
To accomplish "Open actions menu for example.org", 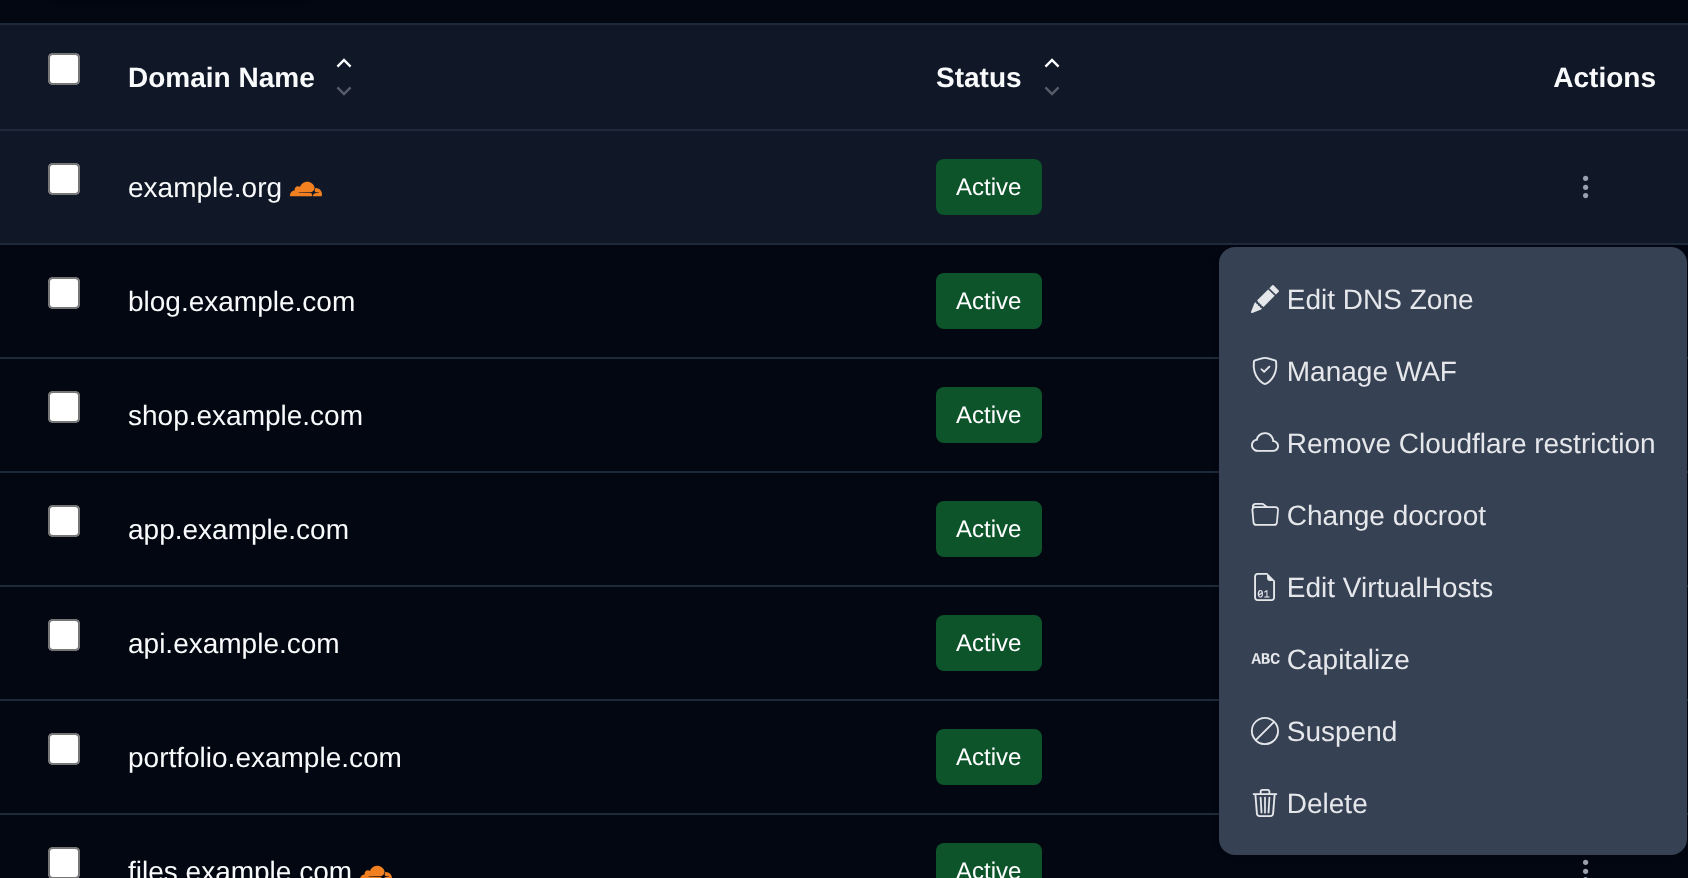I will (1585, 187).
